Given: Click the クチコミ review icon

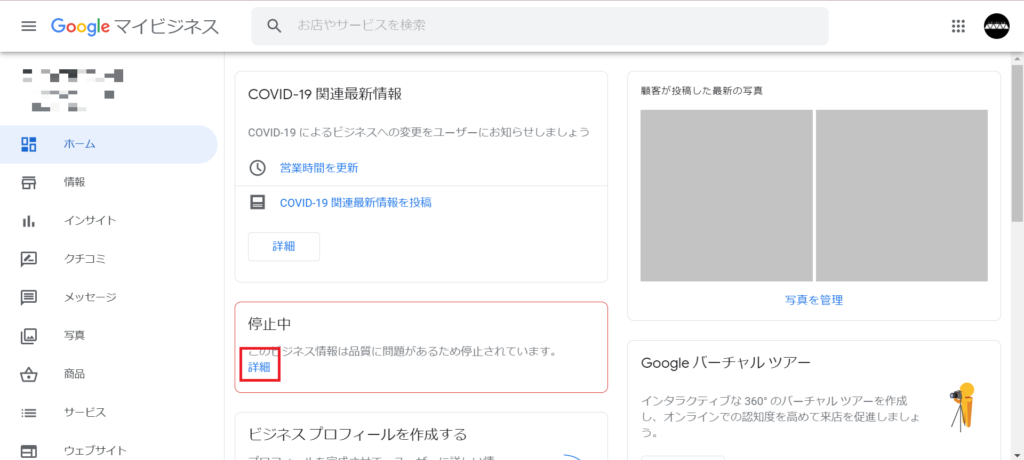Looking at the screenshot, I should 29,259.
